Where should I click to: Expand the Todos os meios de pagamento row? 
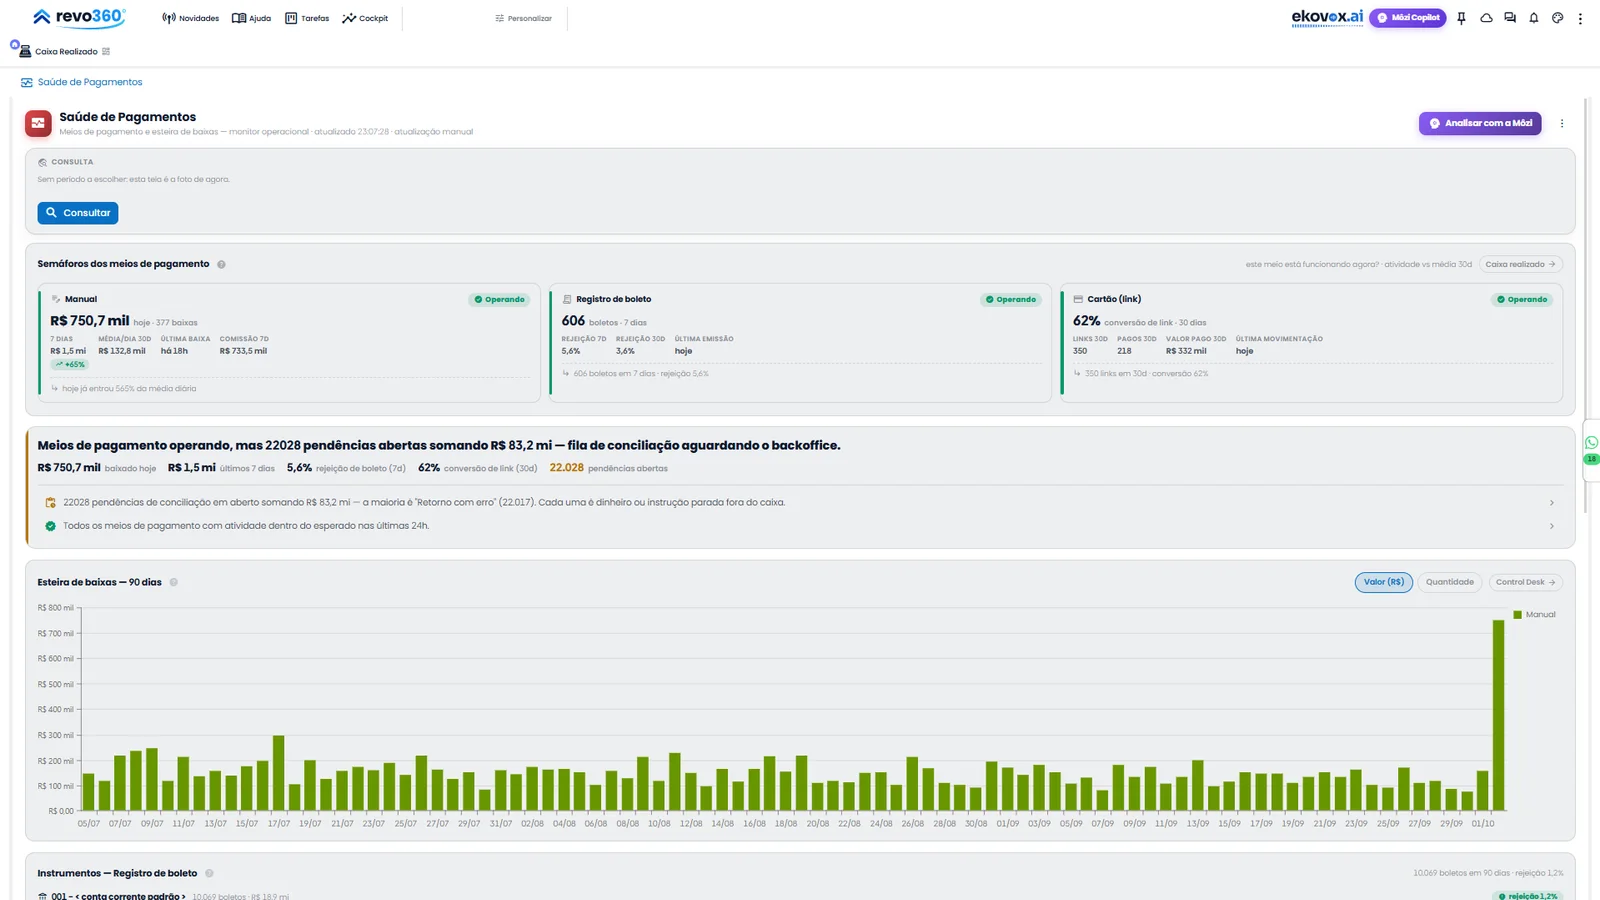(800, 526)
